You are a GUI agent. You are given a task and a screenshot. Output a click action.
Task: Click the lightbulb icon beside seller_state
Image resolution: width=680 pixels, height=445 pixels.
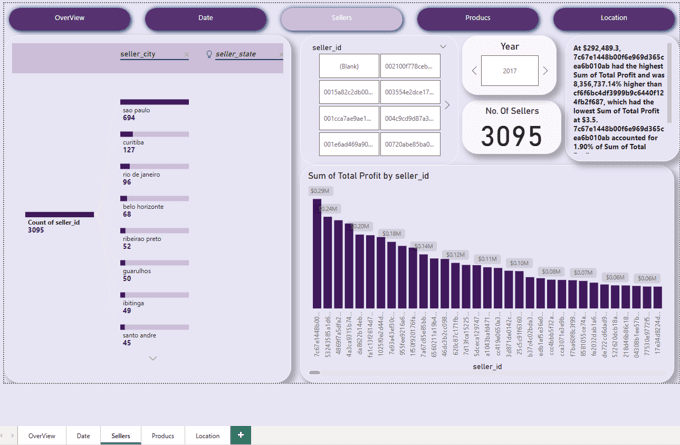(209, 54)
